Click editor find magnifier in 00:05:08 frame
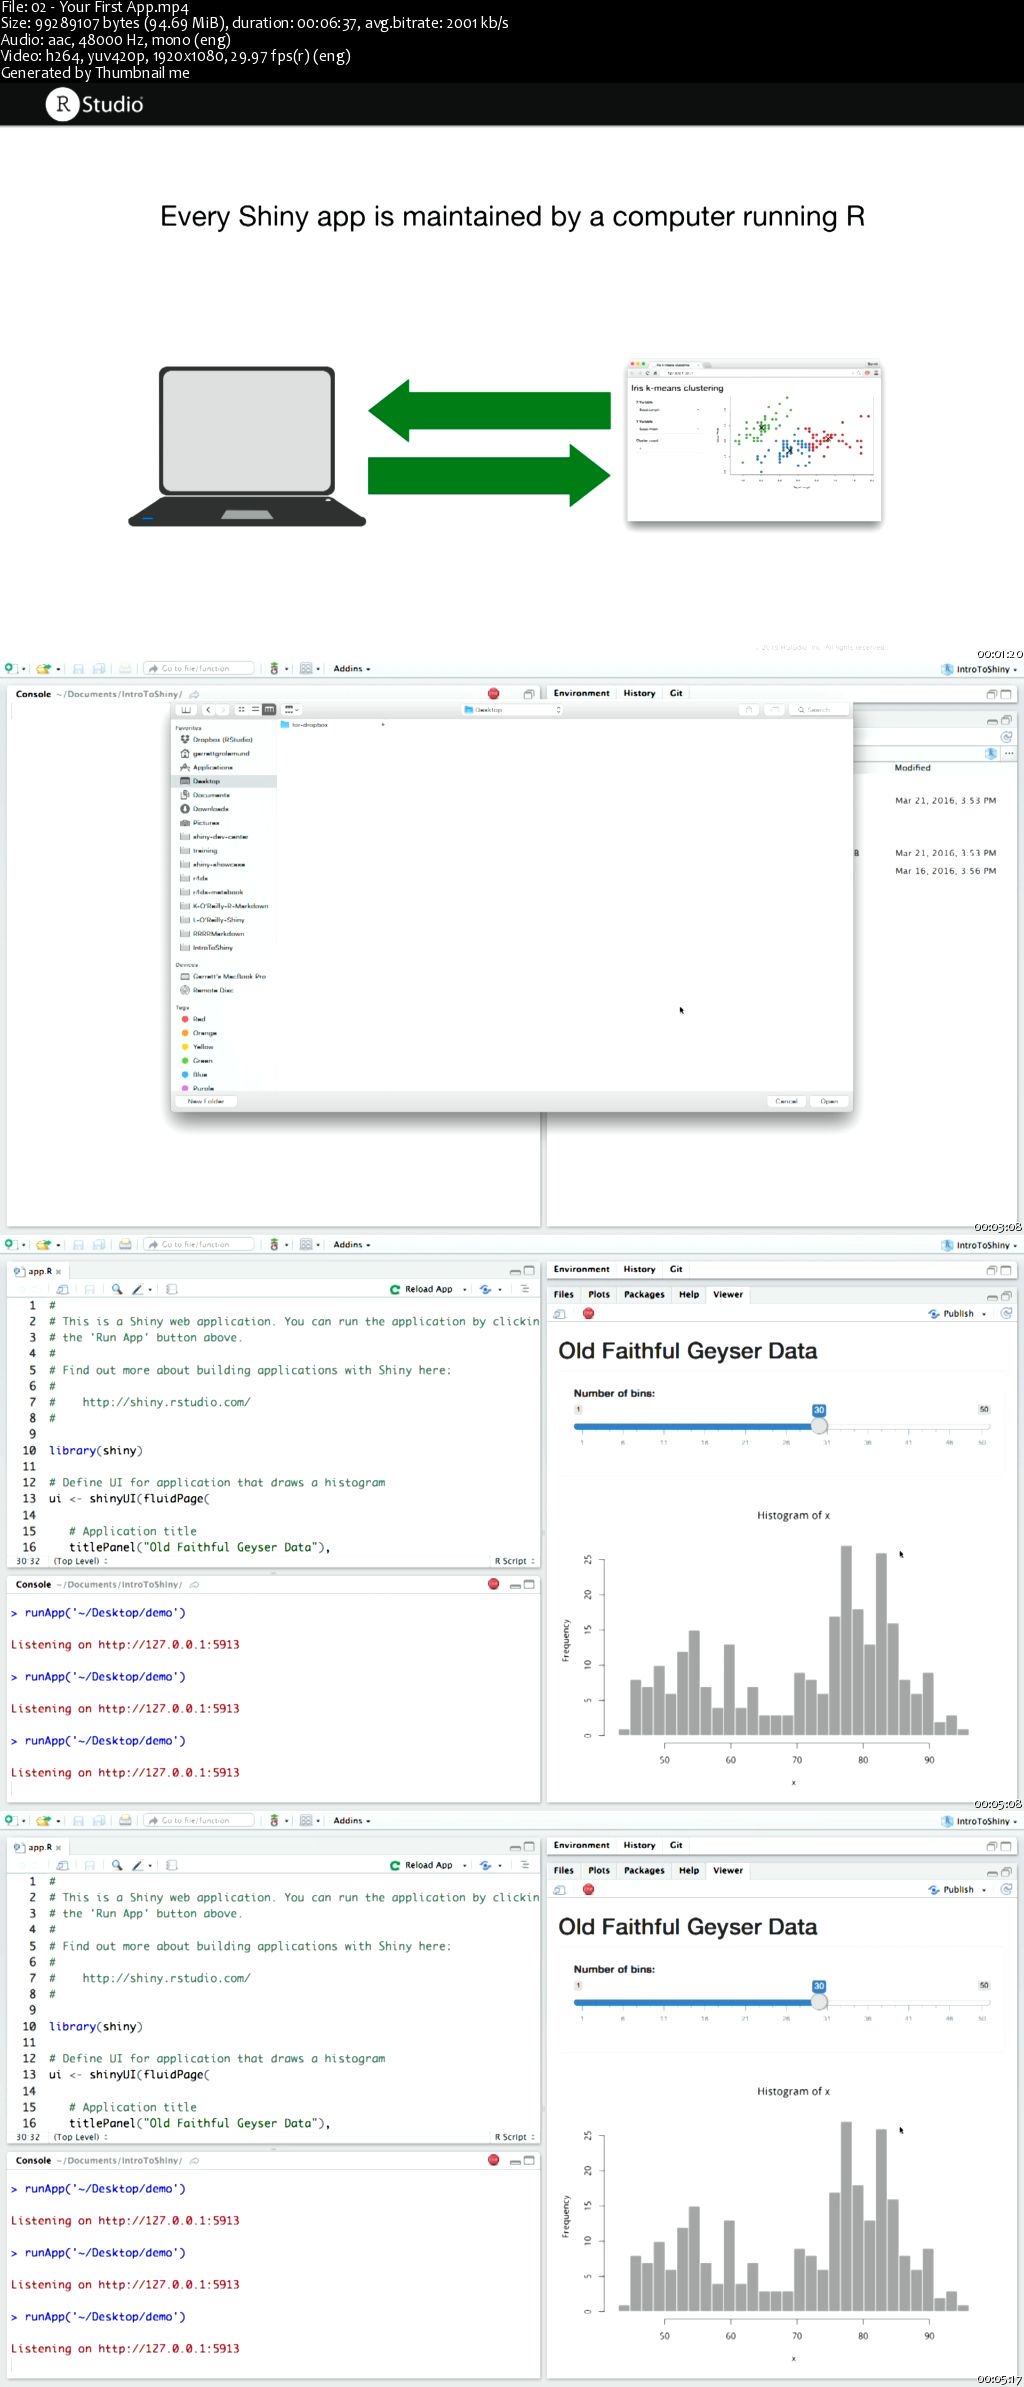1024x2387 pixels. click(117, 1289)
